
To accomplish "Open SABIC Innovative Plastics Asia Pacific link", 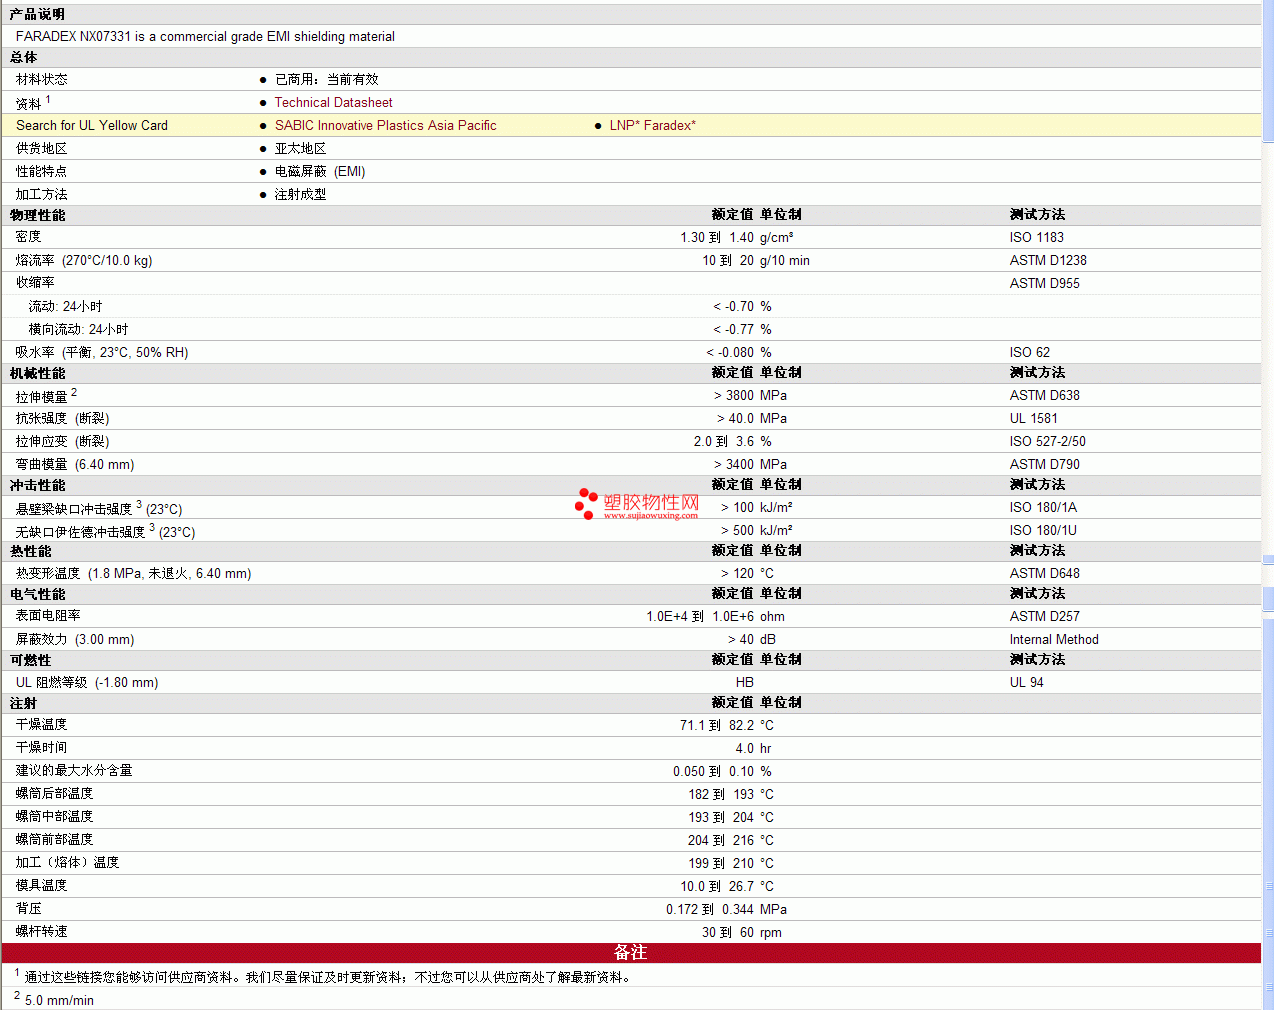I will 385,125.
